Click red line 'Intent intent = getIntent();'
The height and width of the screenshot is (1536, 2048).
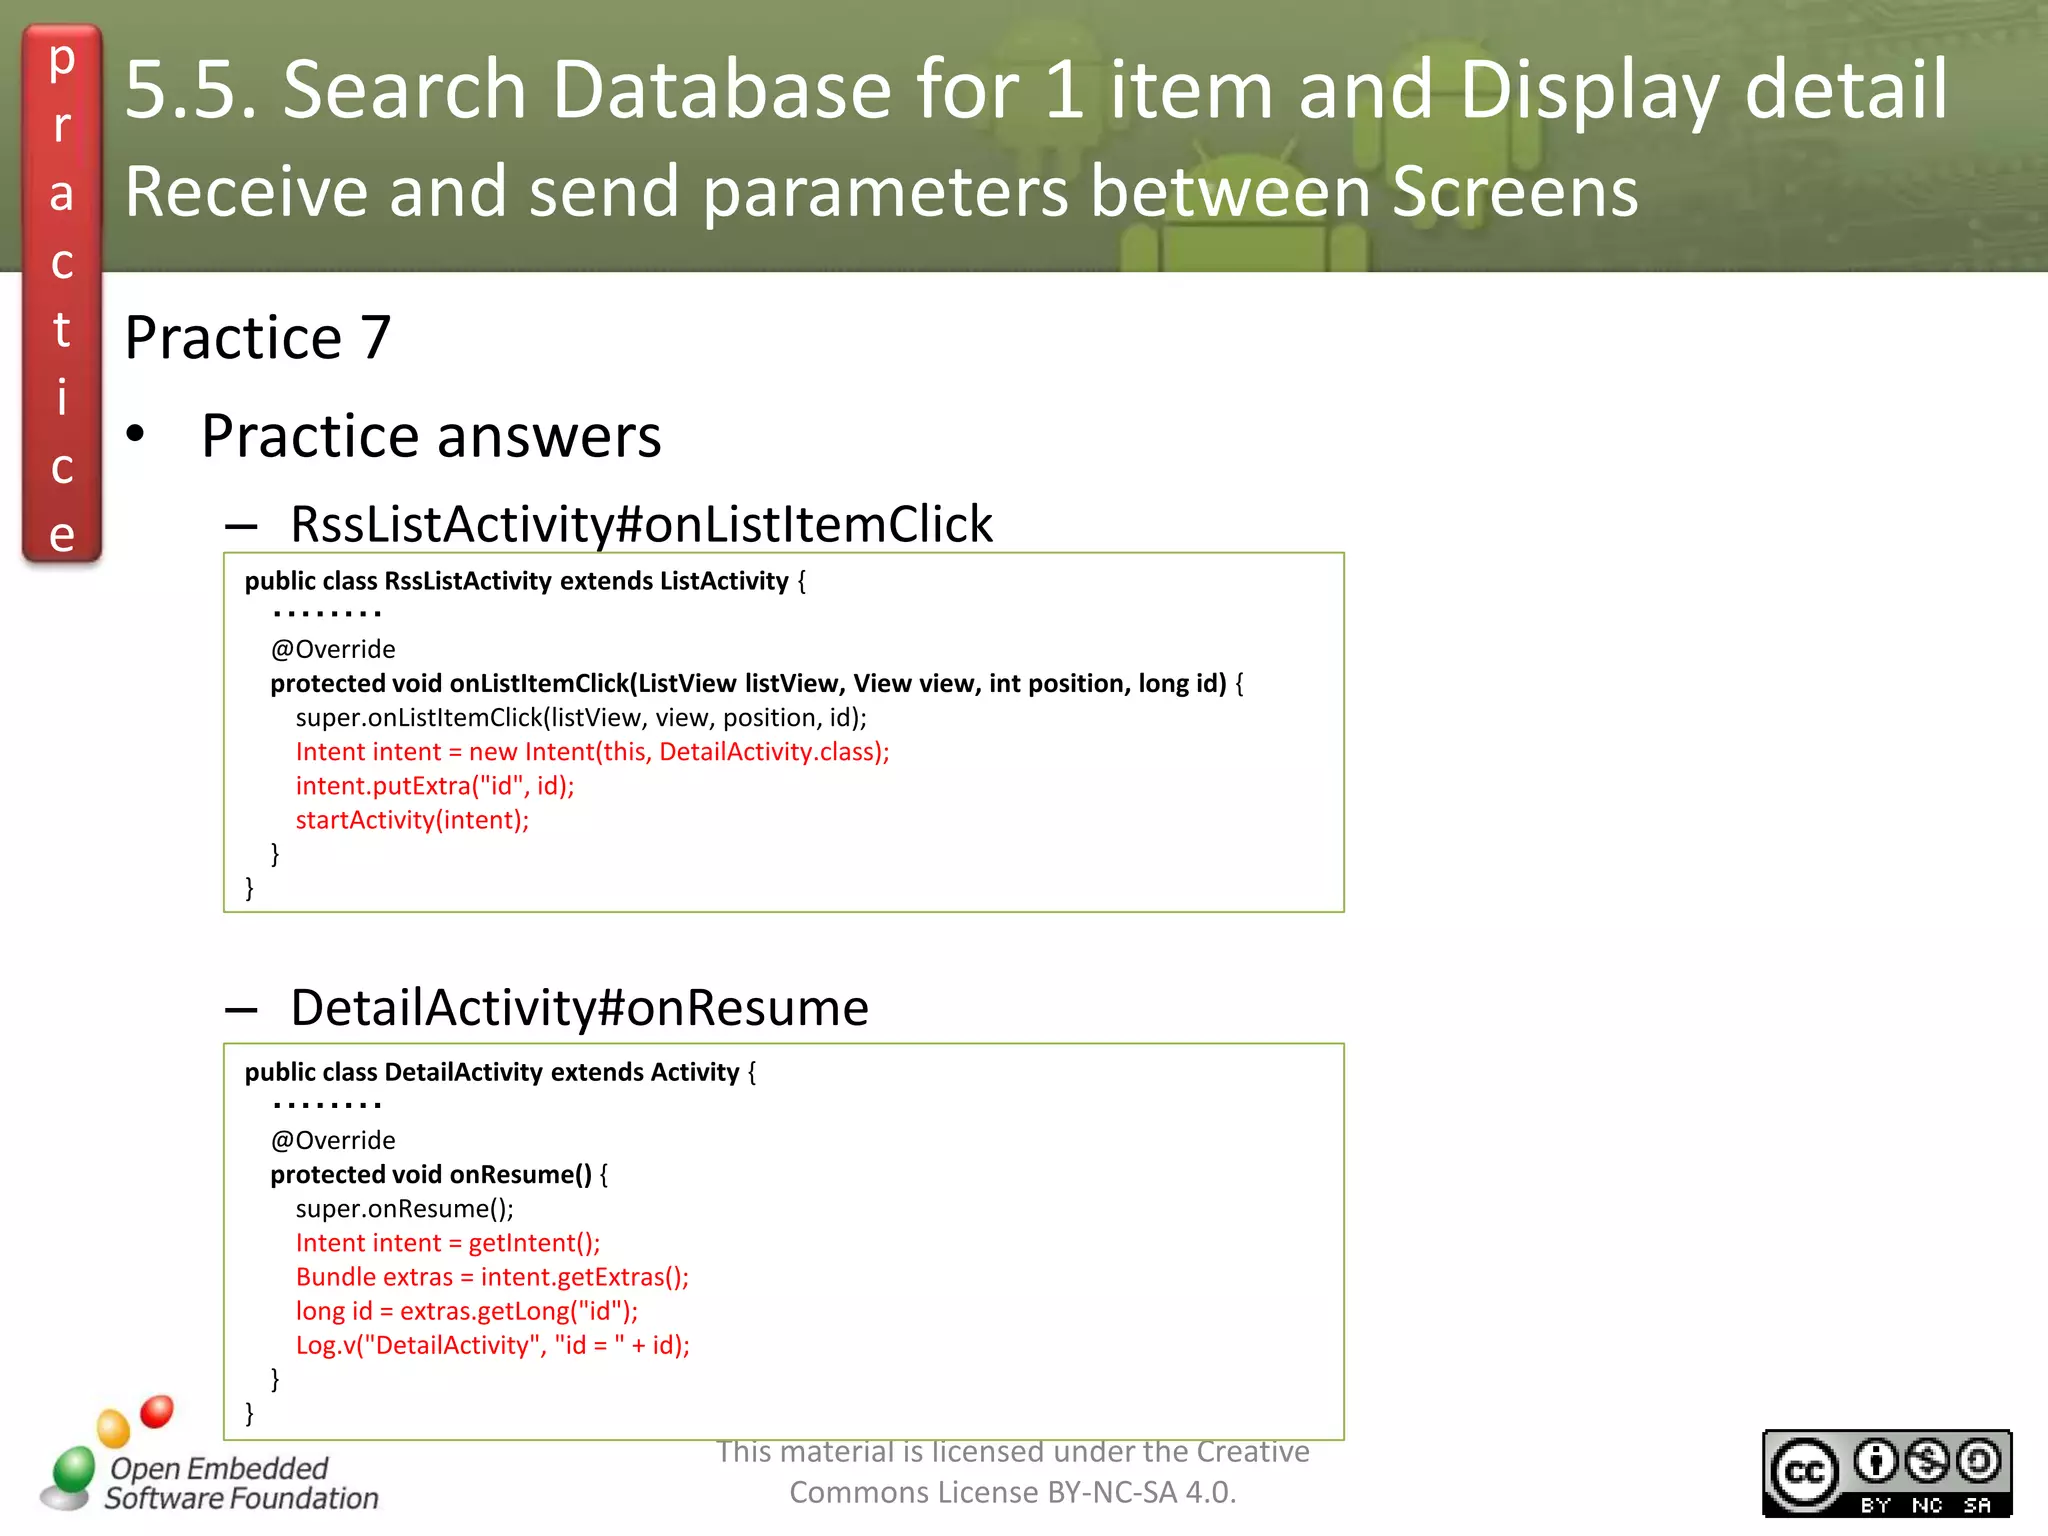448,1242
